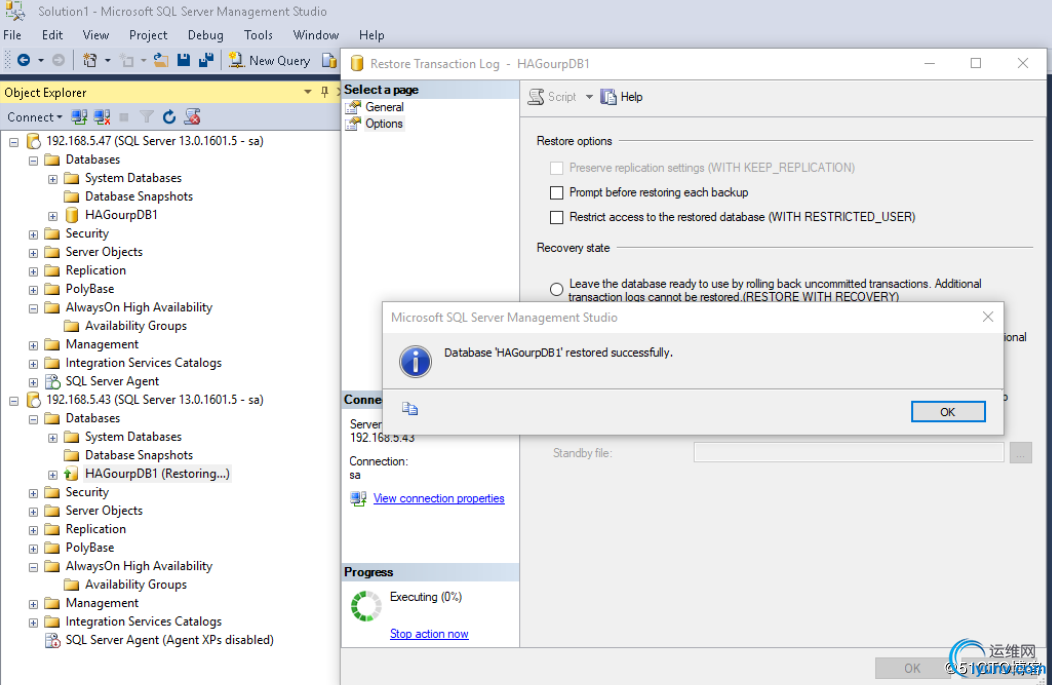
Task: Click the disabled SQL Server Agent icon
Action: (x=52, y=640)
